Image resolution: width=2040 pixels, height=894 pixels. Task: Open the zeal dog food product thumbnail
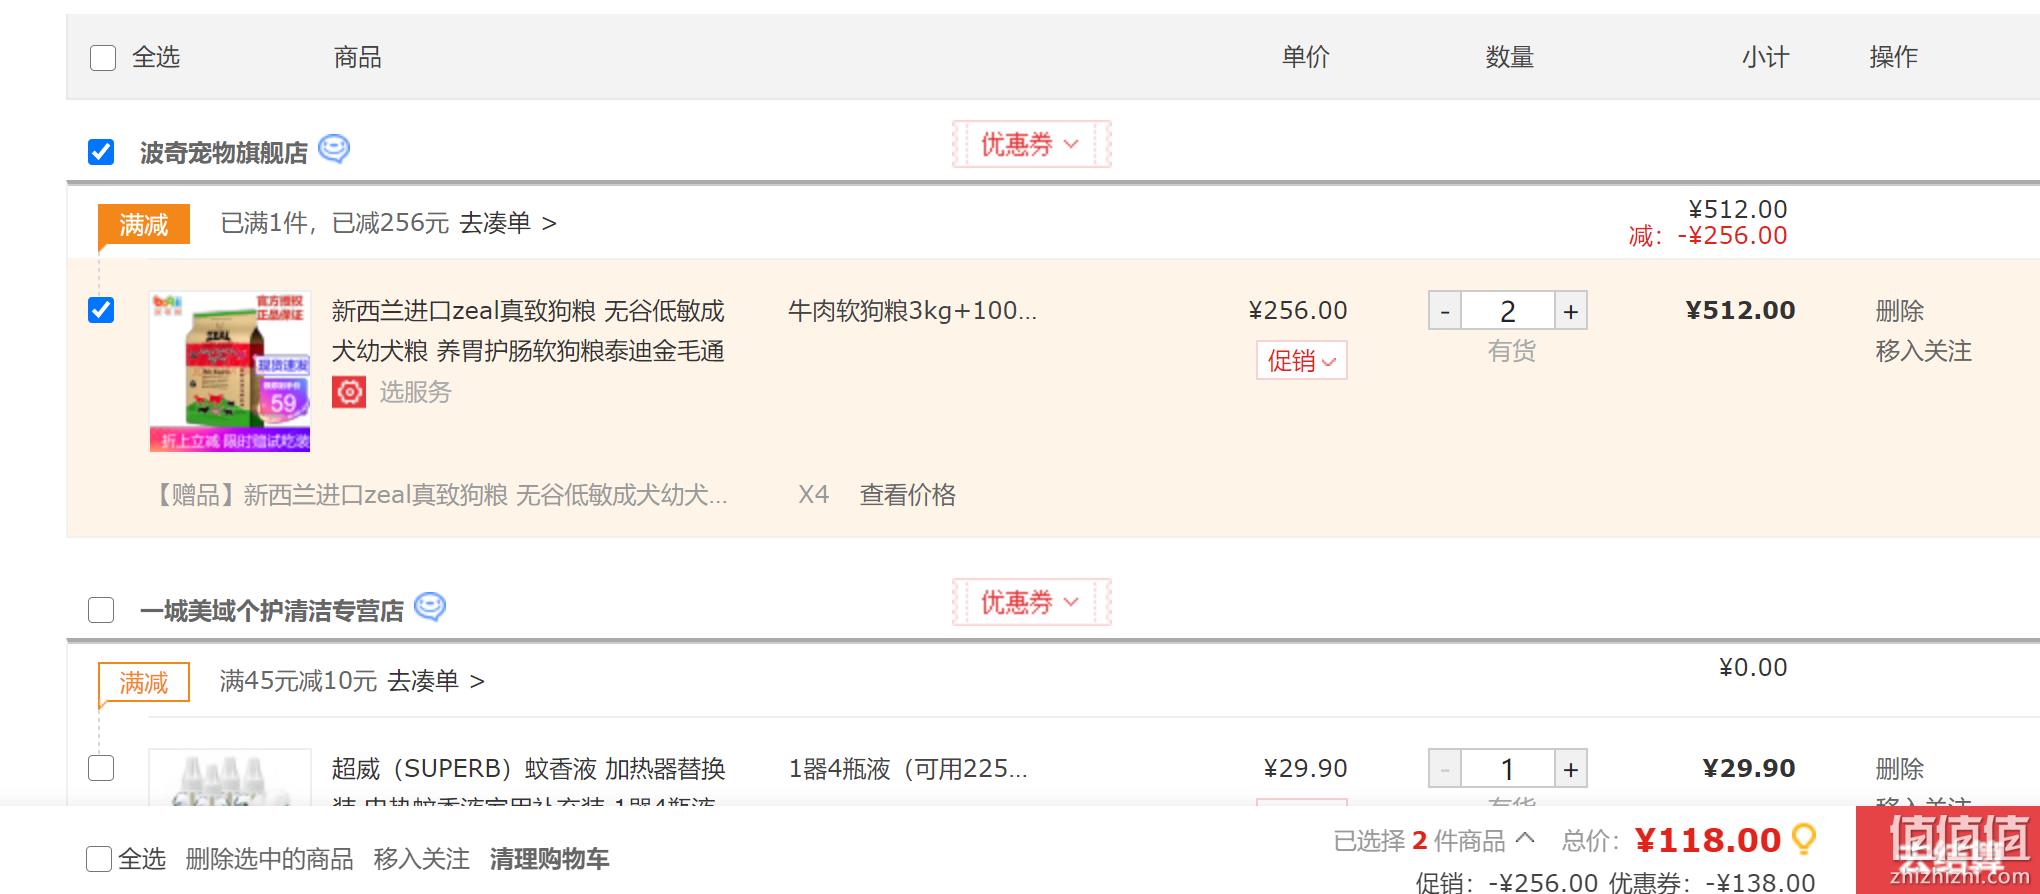pyautogui.click(x=230, y=371)
